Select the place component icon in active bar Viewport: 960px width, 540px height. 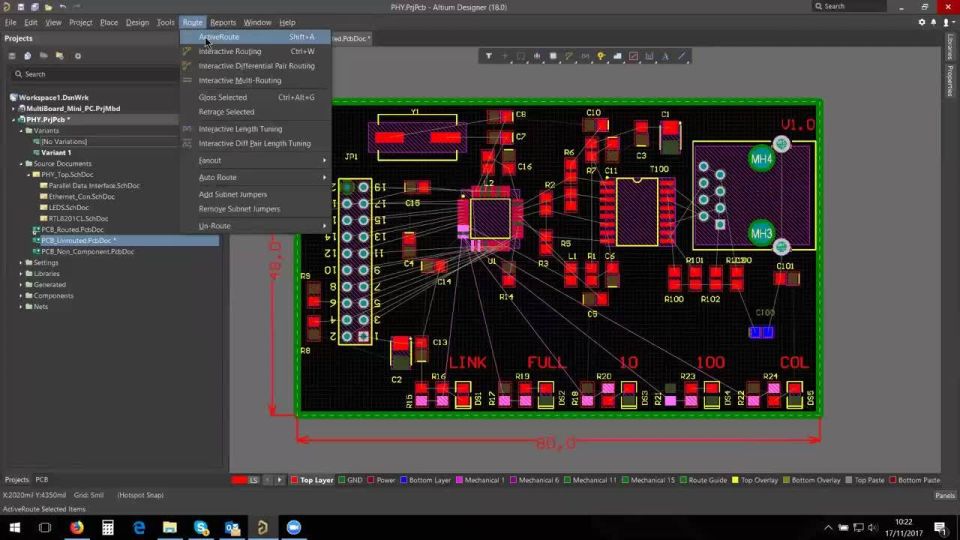[x=553, y=56]
